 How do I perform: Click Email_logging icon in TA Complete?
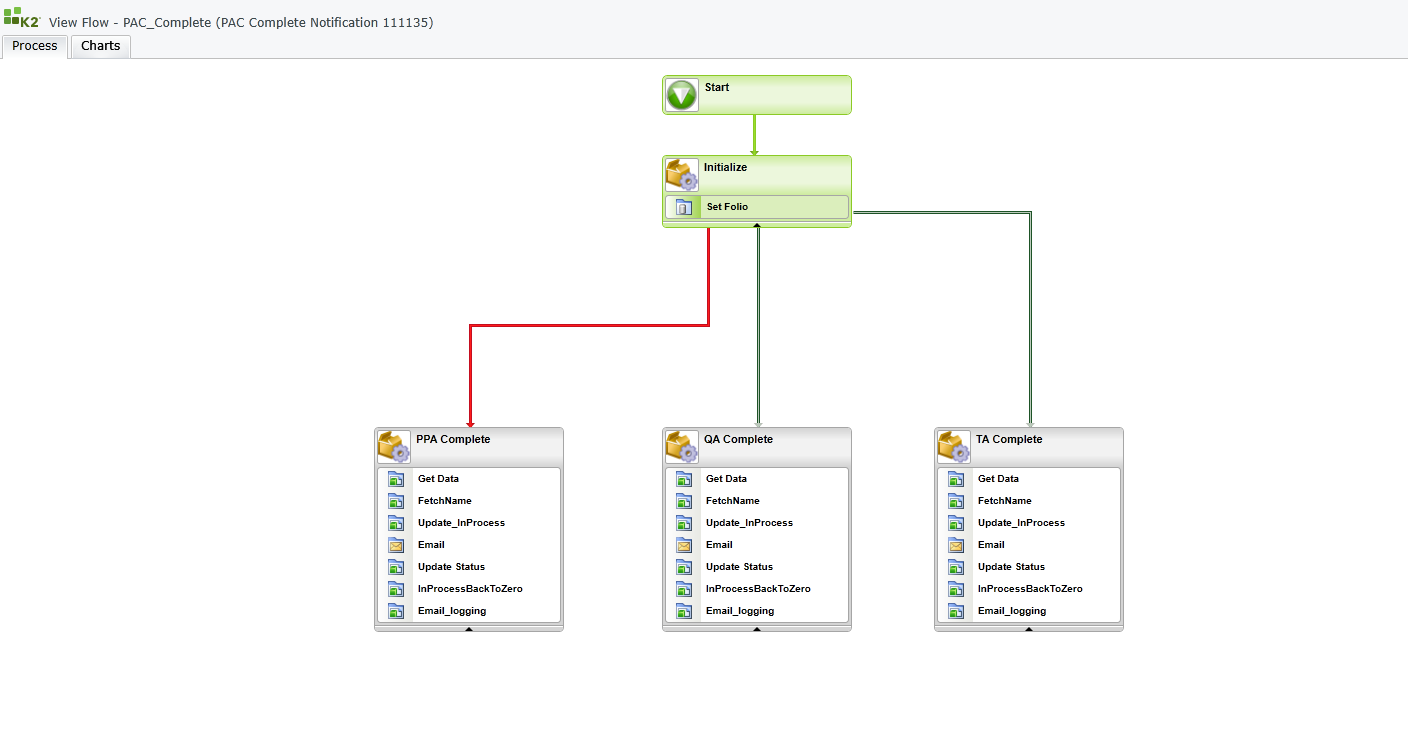coord(956,611)
